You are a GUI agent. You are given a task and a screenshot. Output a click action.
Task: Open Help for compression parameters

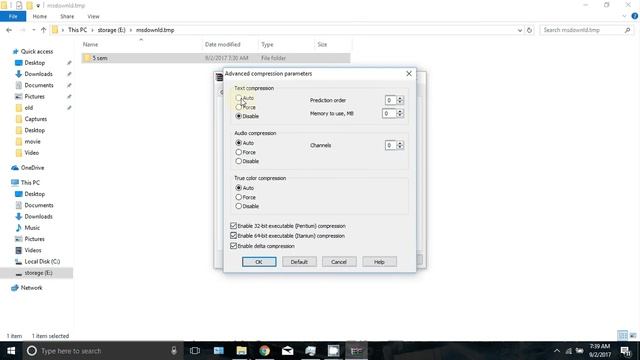[379, 262]
